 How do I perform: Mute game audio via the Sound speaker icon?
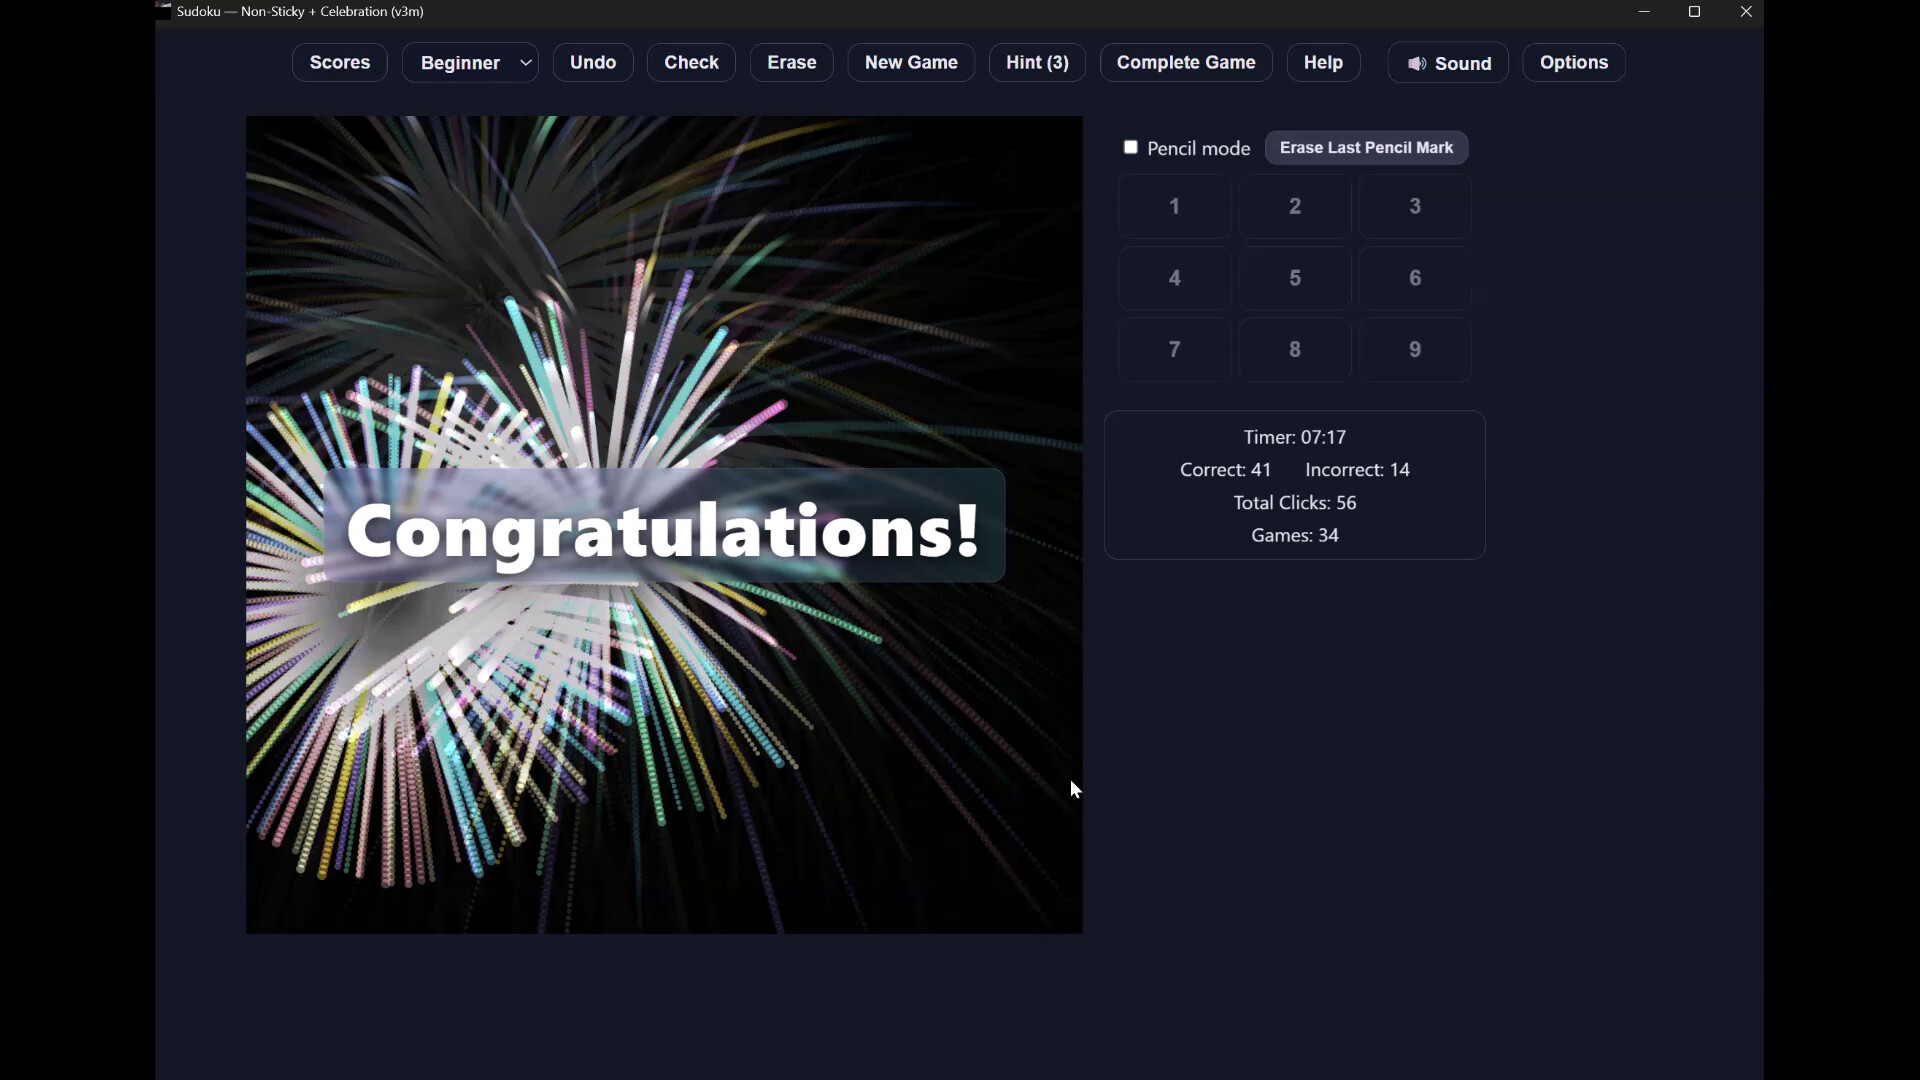pos(1419,62)
